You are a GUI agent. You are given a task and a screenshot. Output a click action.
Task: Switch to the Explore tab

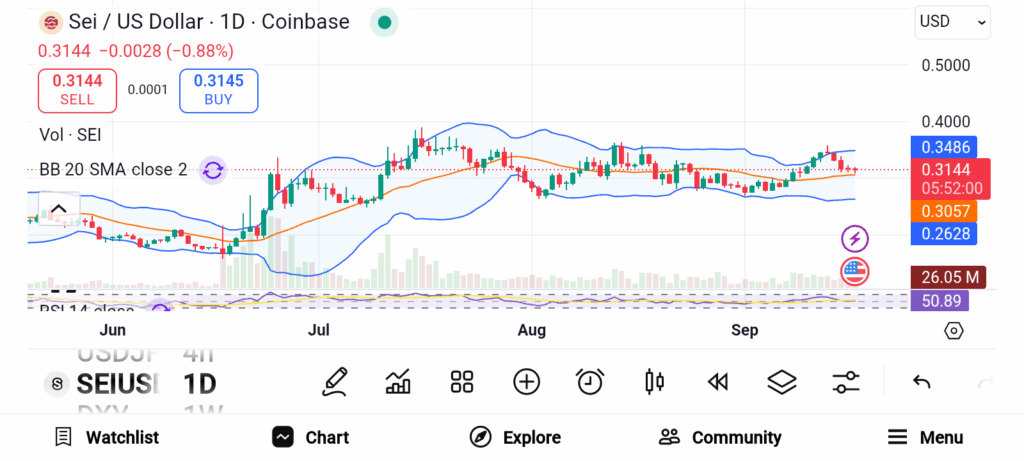coord(515,437)
